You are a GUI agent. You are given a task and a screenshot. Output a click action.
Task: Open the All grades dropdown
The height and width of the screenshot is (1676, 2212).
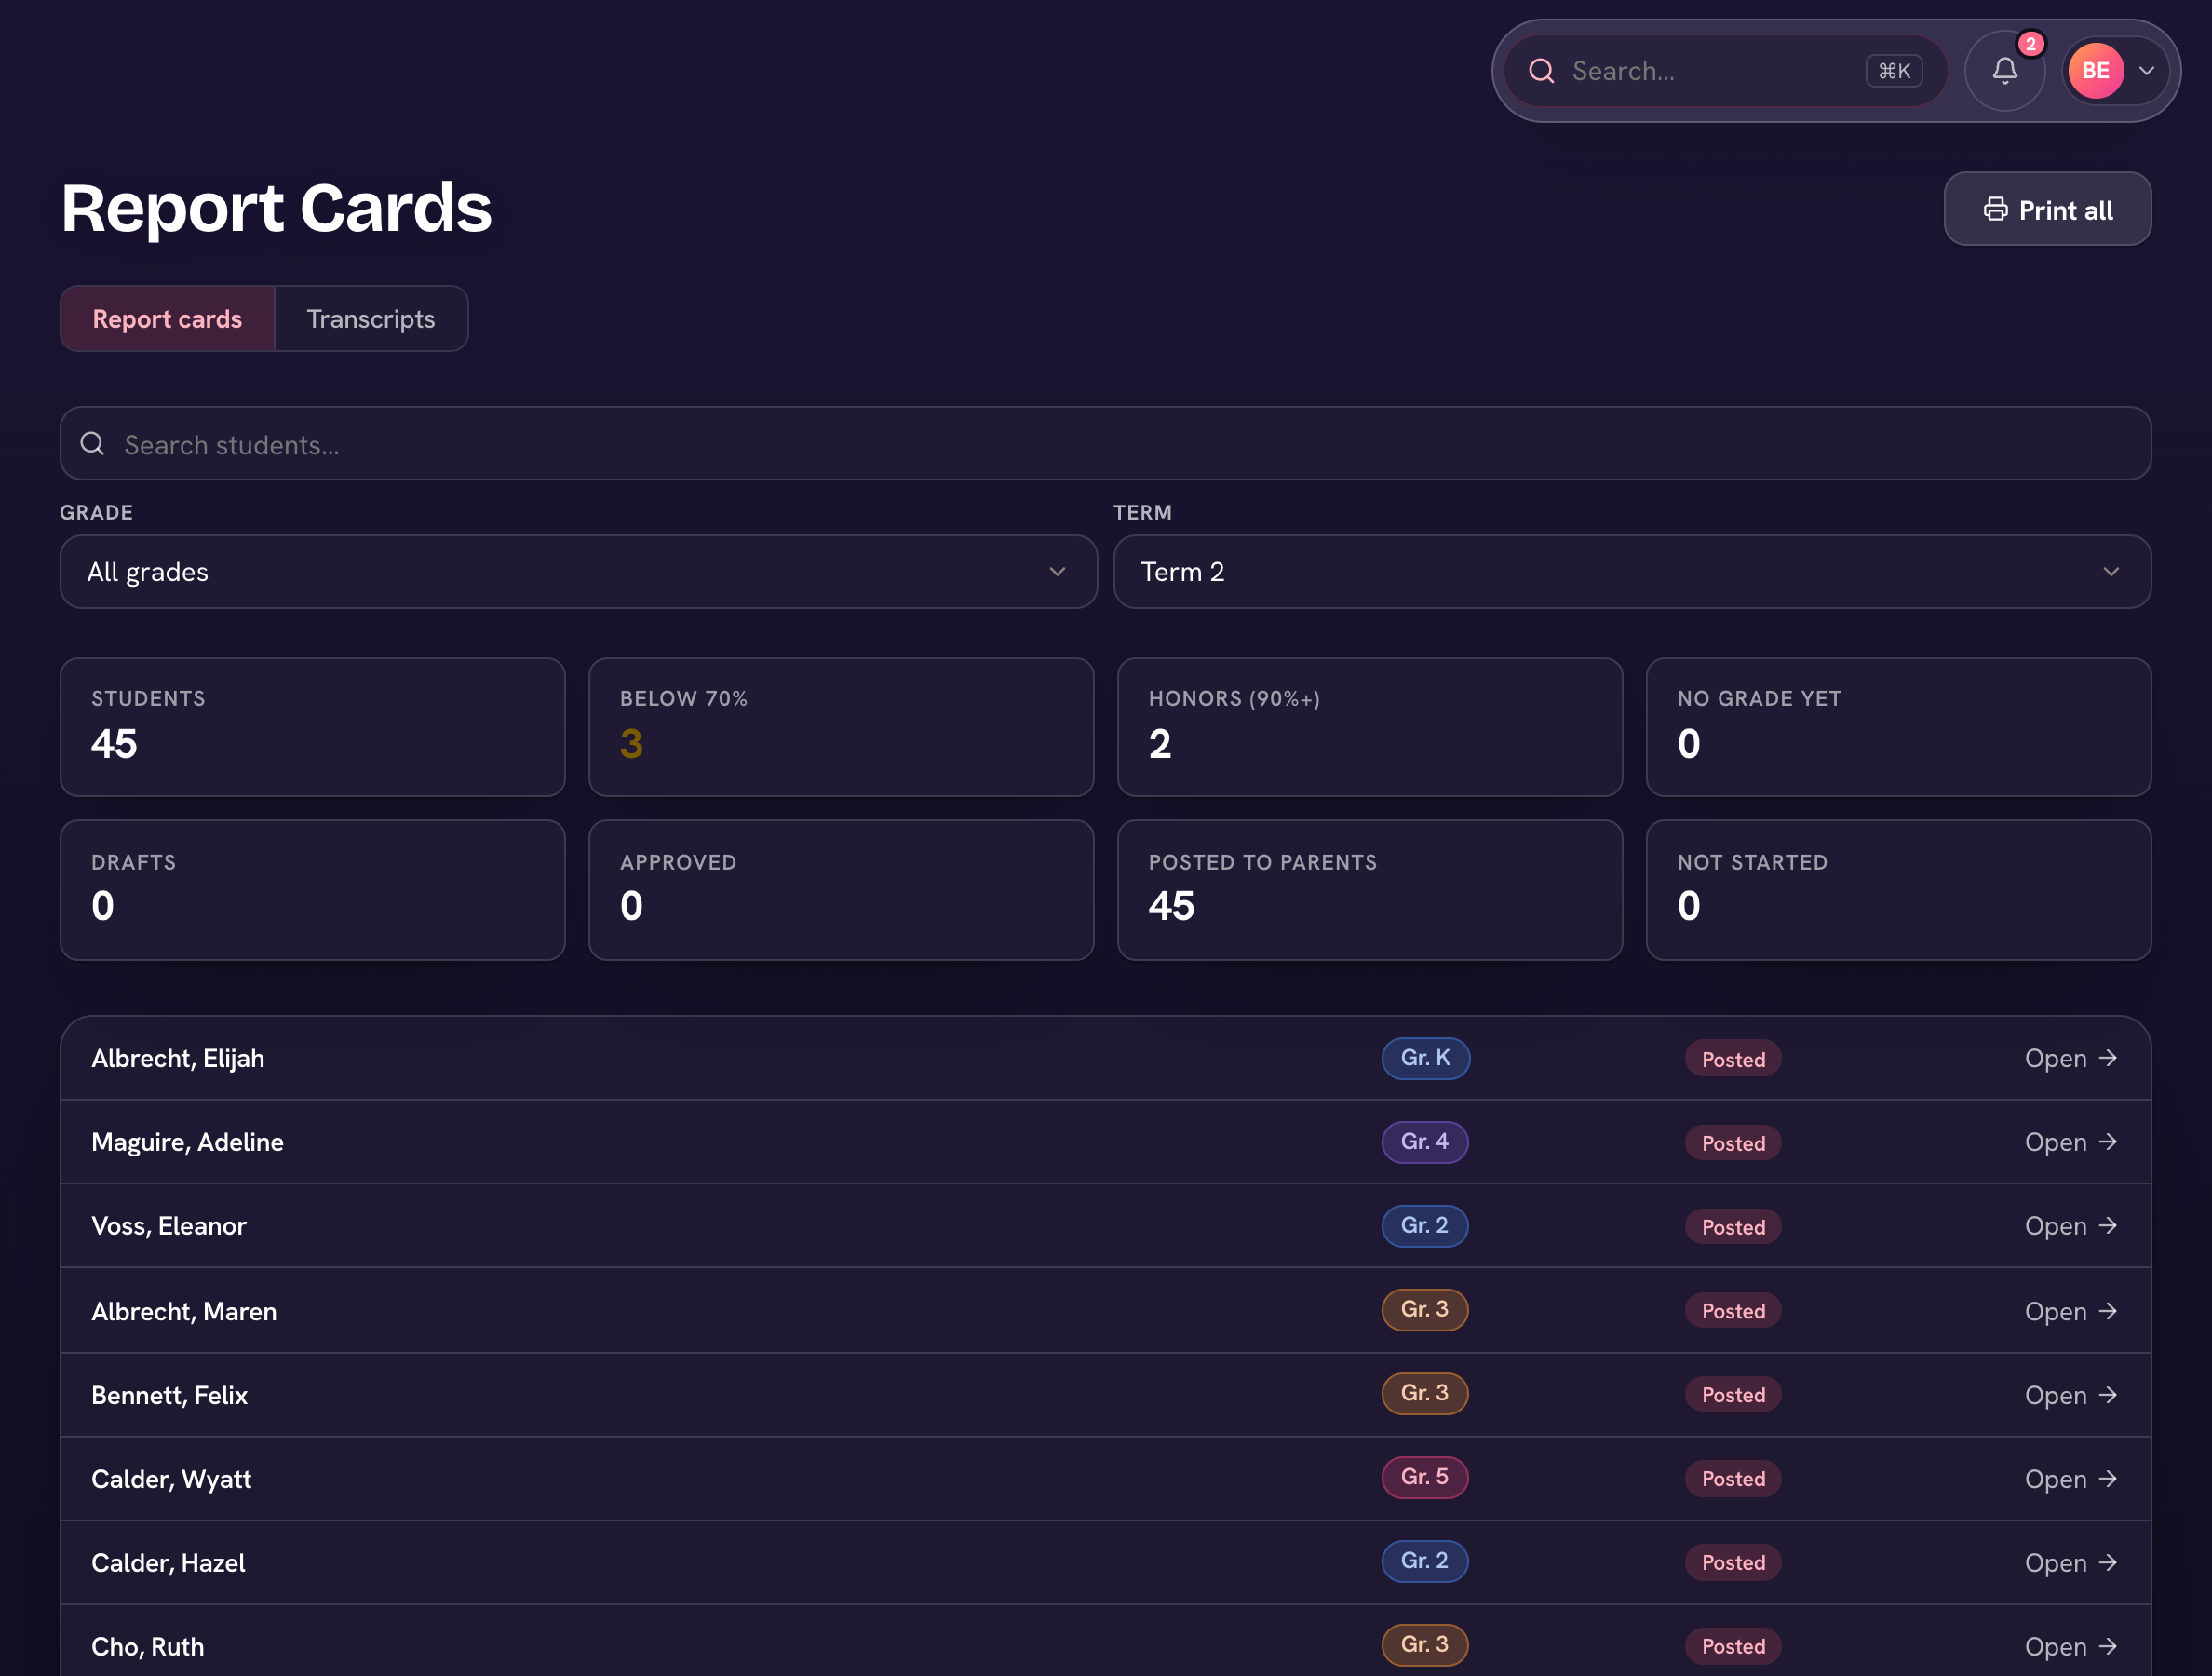(578, 572)
